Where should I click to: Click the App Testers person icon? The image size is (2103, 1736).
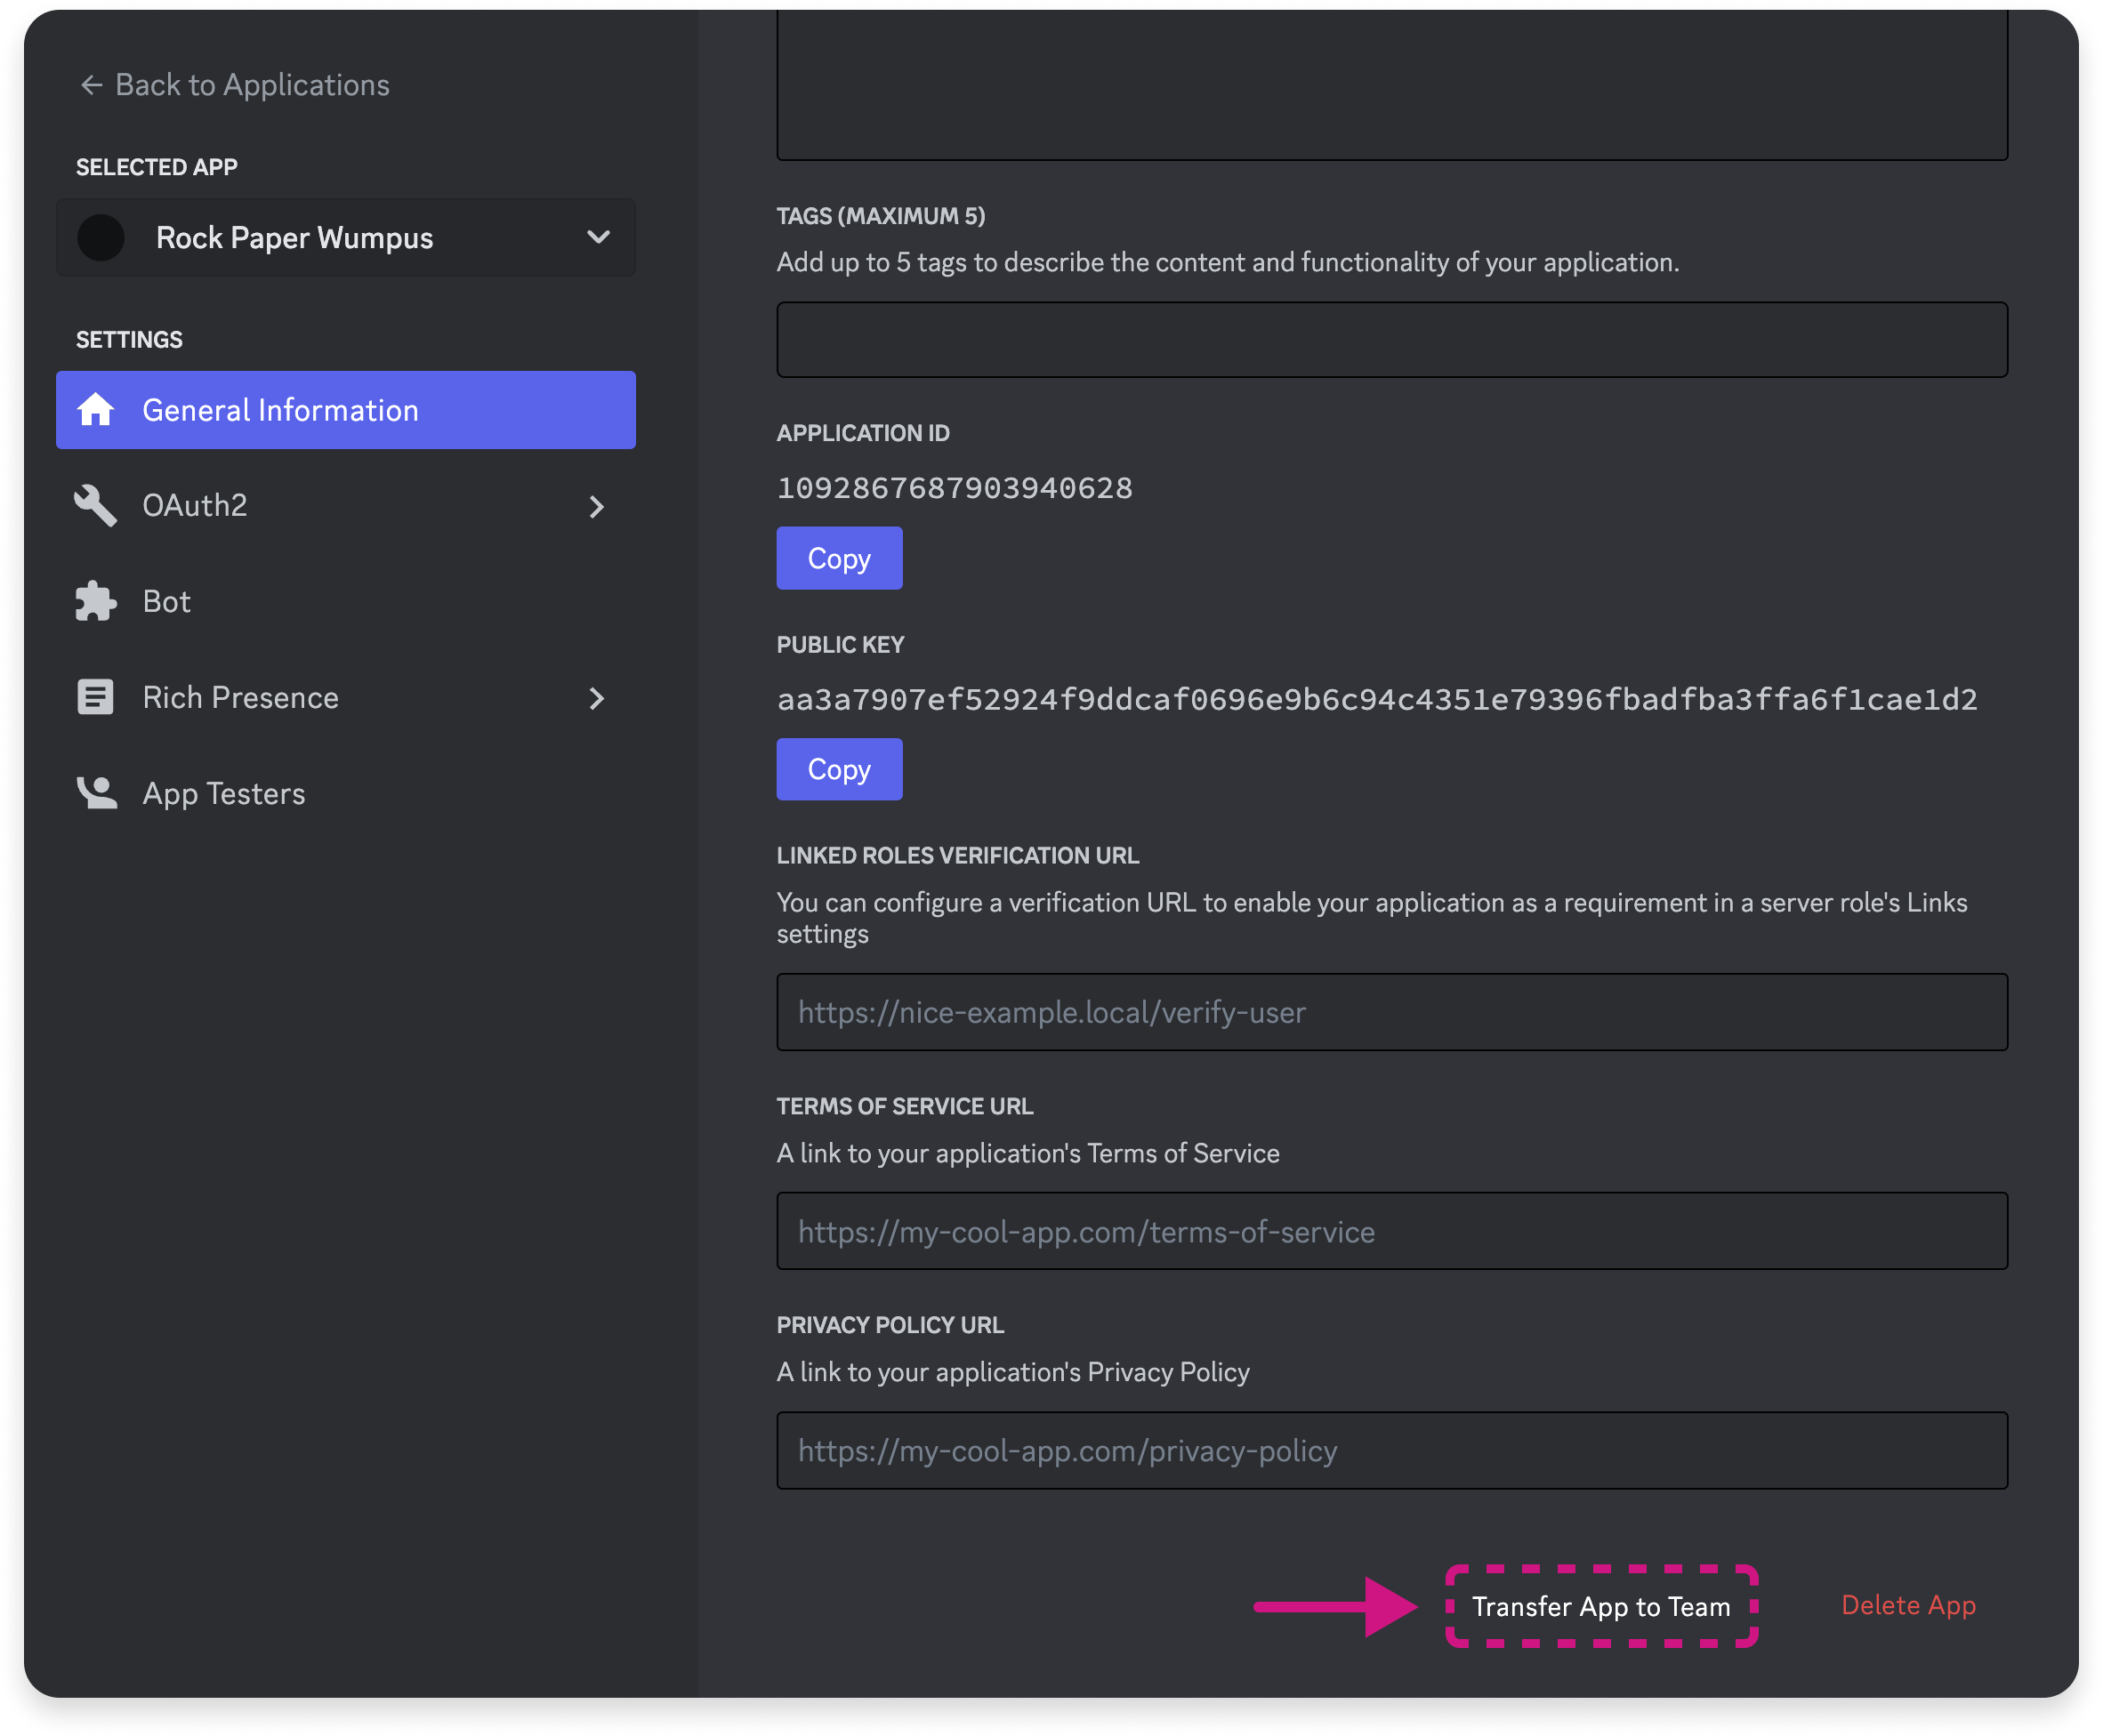[96, 793]
